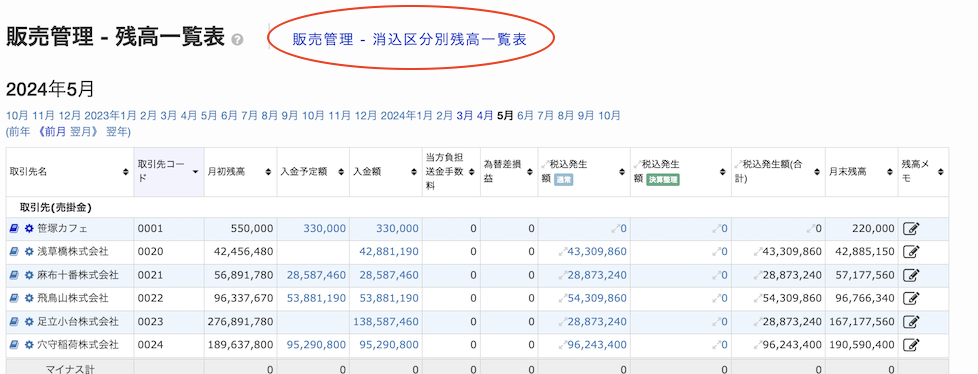Click the gear icon for 足立小台株式会社
Image resolution: width=978 pixels, height=374 pixels.
(29, 322)
